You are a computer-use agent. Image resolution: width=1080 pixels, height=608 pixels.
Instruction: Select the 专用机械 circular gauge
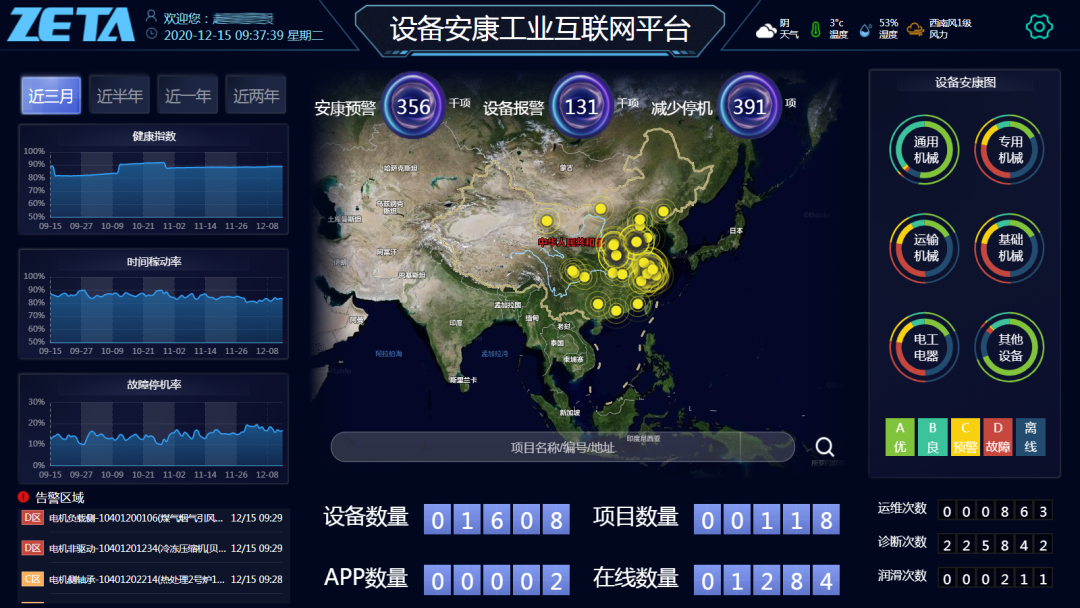pos(1010,150)
